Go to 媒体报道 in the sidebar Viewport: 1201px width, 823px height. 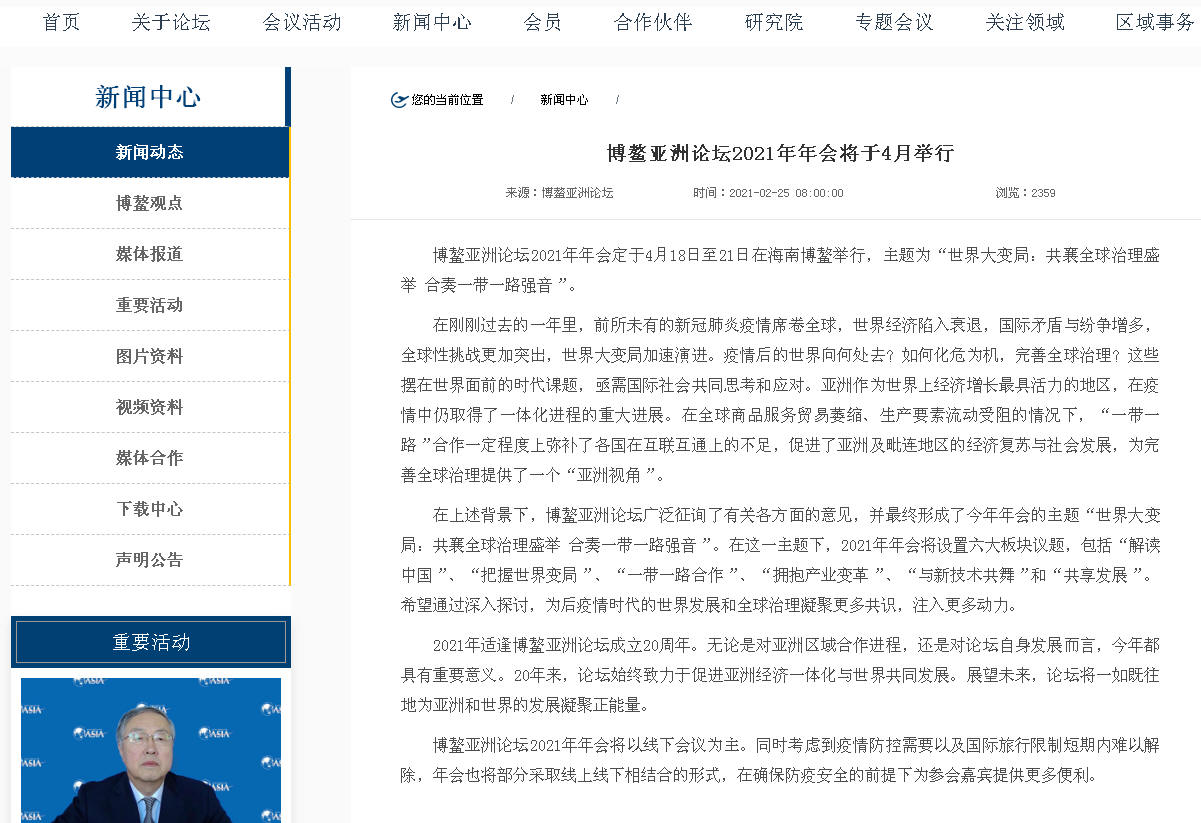[x=150, y=254]
